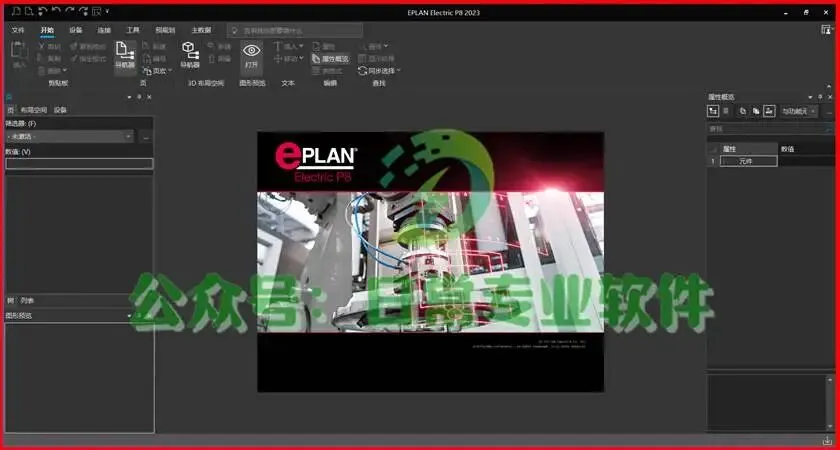The height and width of the screenshot is (450, 840).
Task: Click the 查找 find dropdown
Action: pyautogui.click(x=373, y=47)
